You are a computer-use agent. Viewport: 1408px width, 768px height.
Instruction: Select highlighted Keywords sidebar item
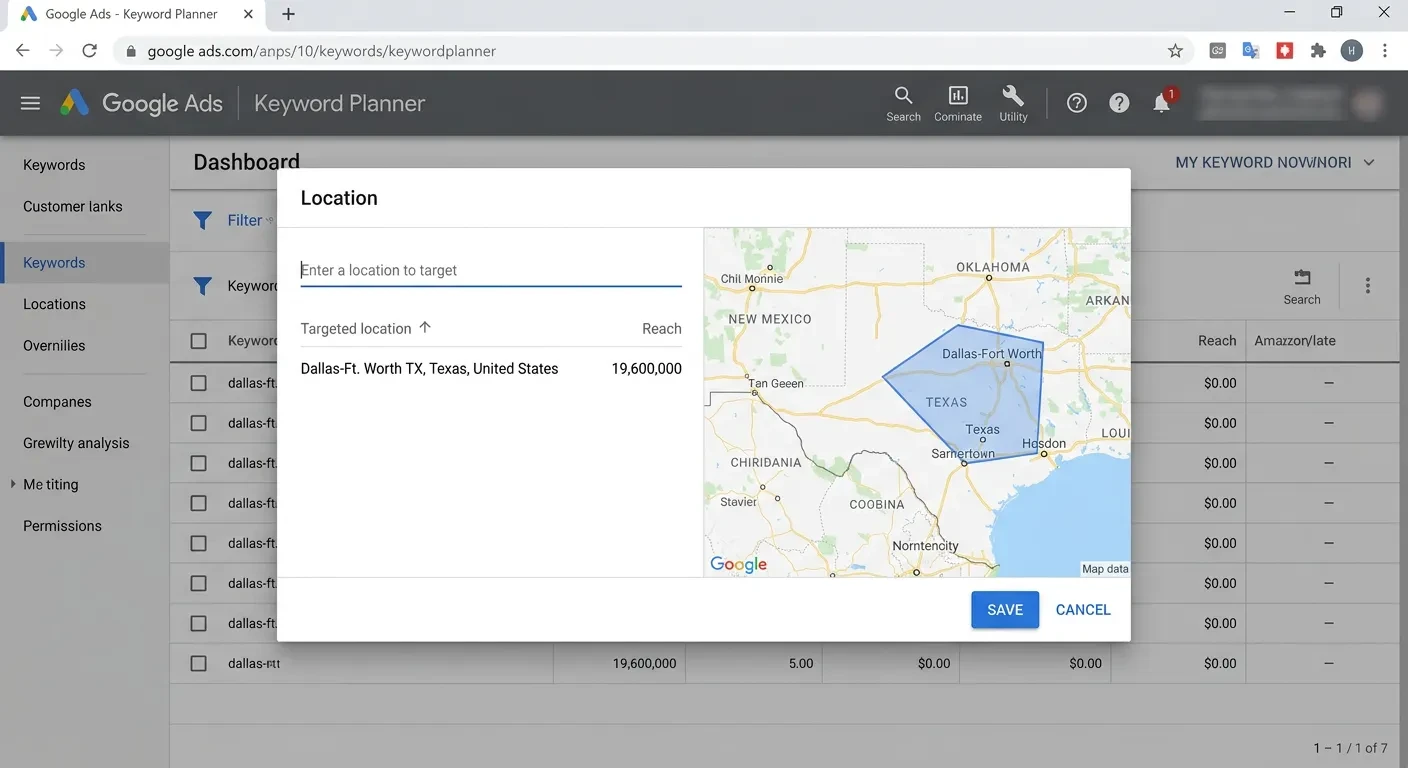[84, 263]
